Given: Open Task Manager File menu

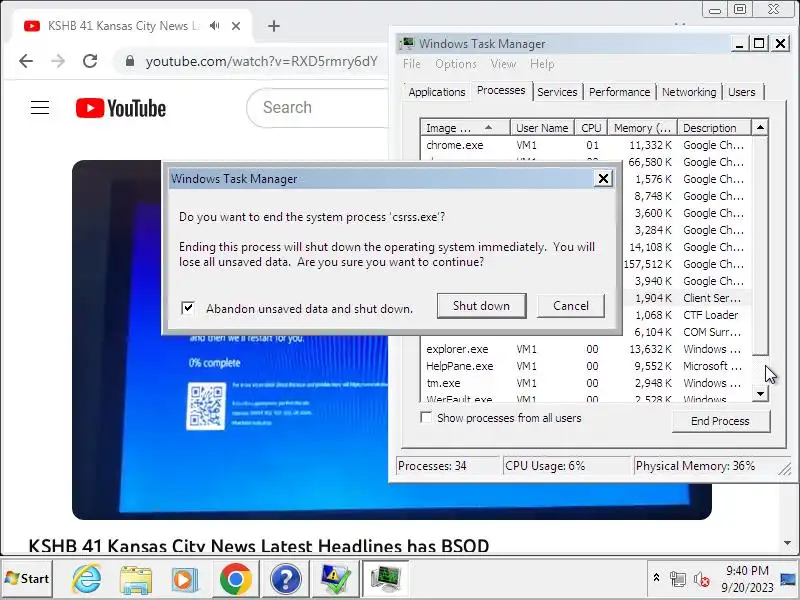Looking at the screenshot, I should (x=412, y=64).
